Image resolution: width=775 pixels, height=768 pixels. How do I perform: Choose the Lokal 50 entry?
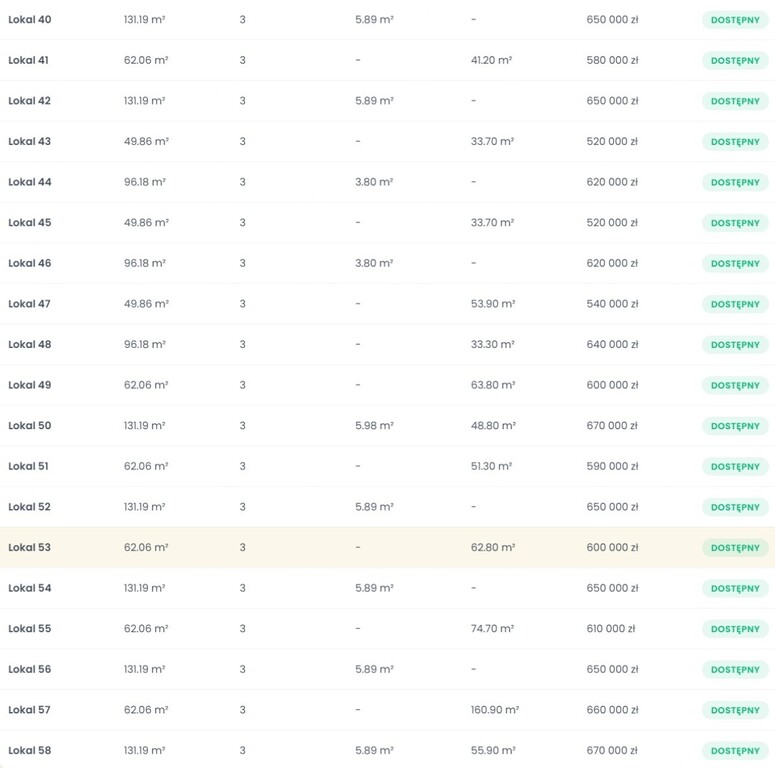[30, 426]
